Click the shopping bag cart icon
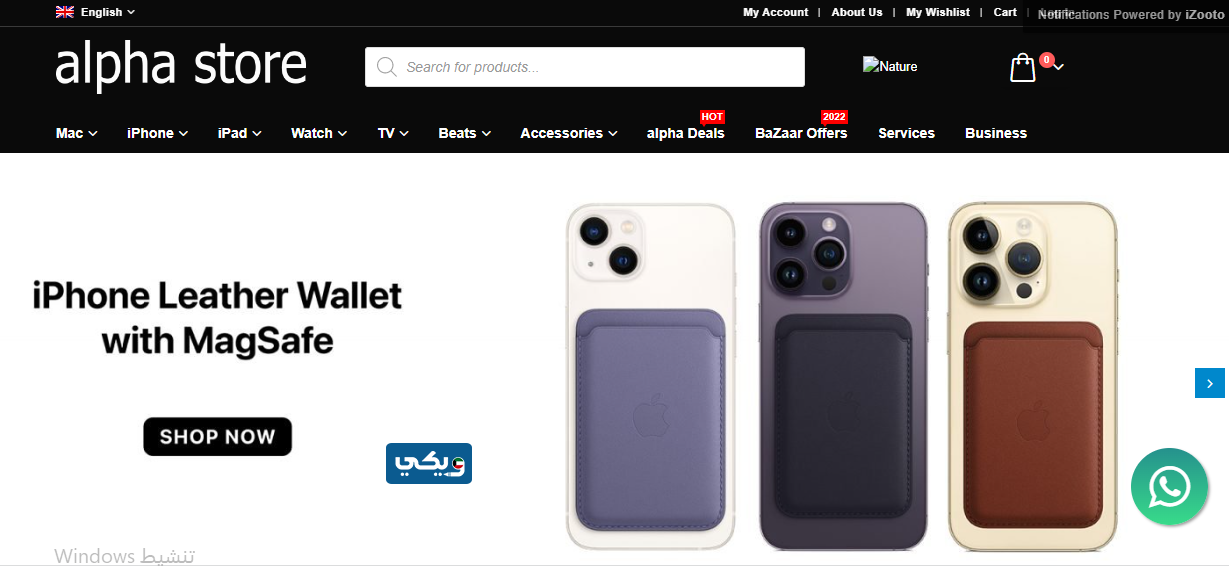 coord(1022,68)
